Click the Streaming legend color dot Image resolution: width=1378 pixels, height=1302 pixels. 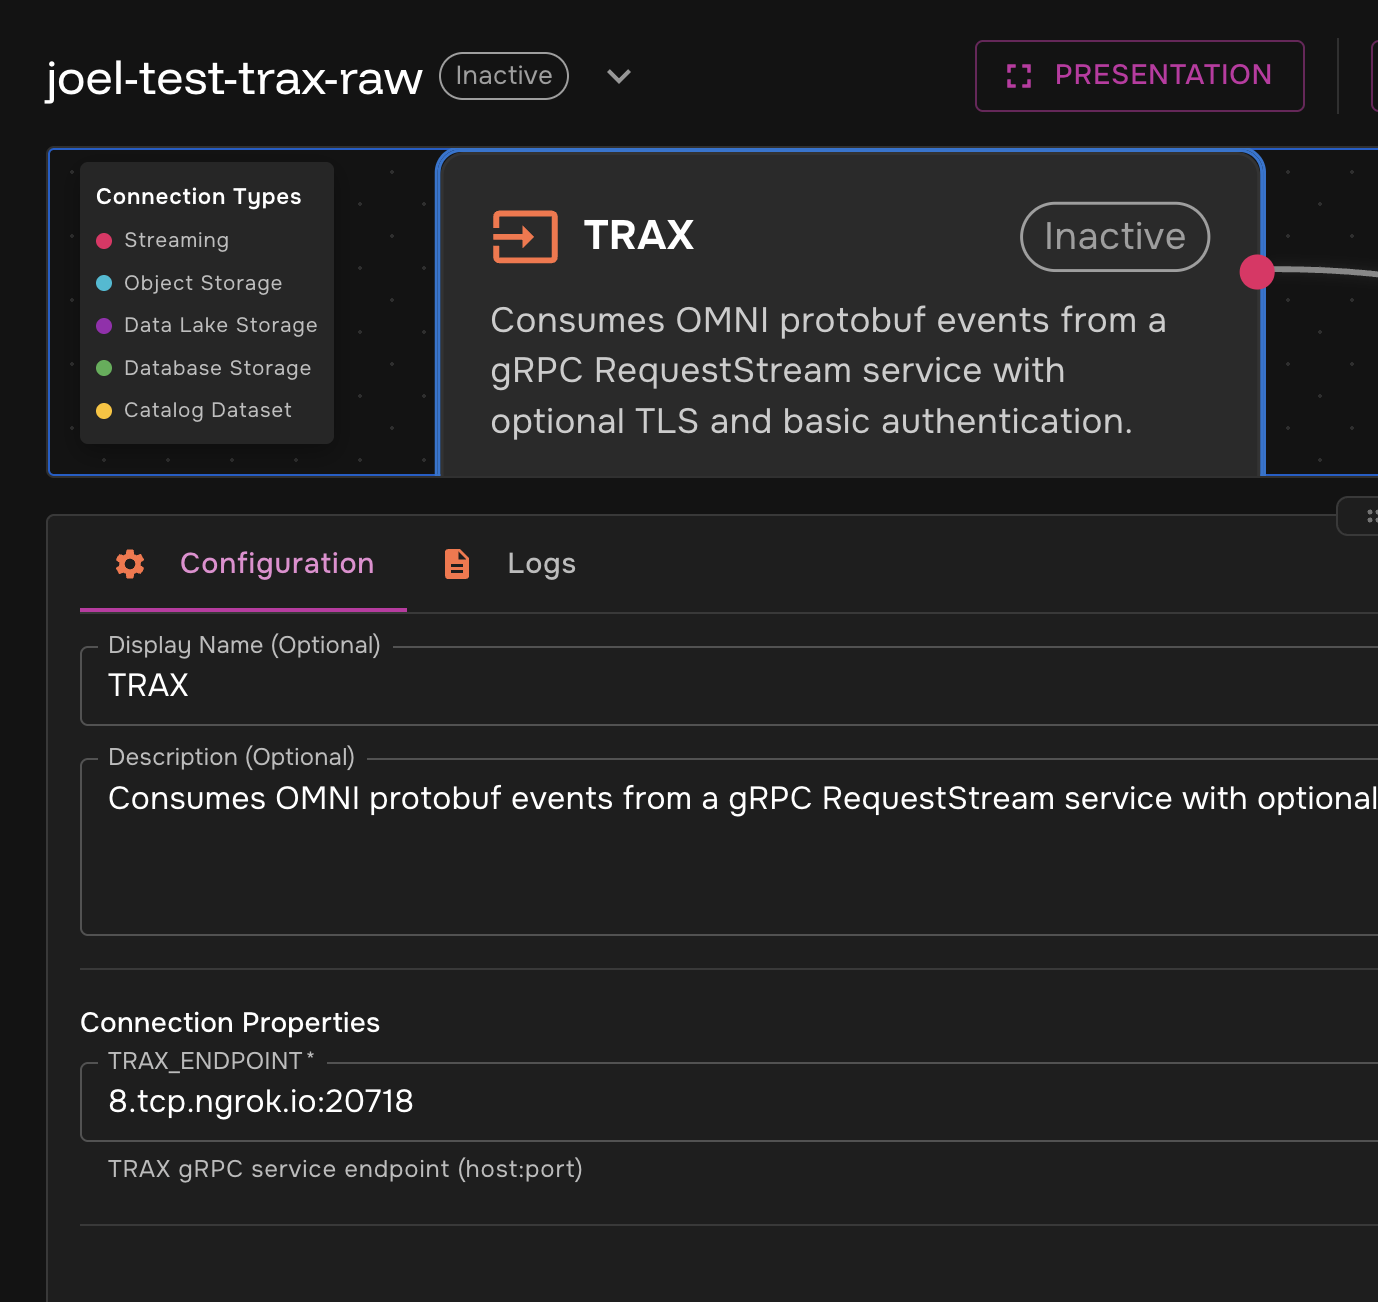(x=104, y=241)
